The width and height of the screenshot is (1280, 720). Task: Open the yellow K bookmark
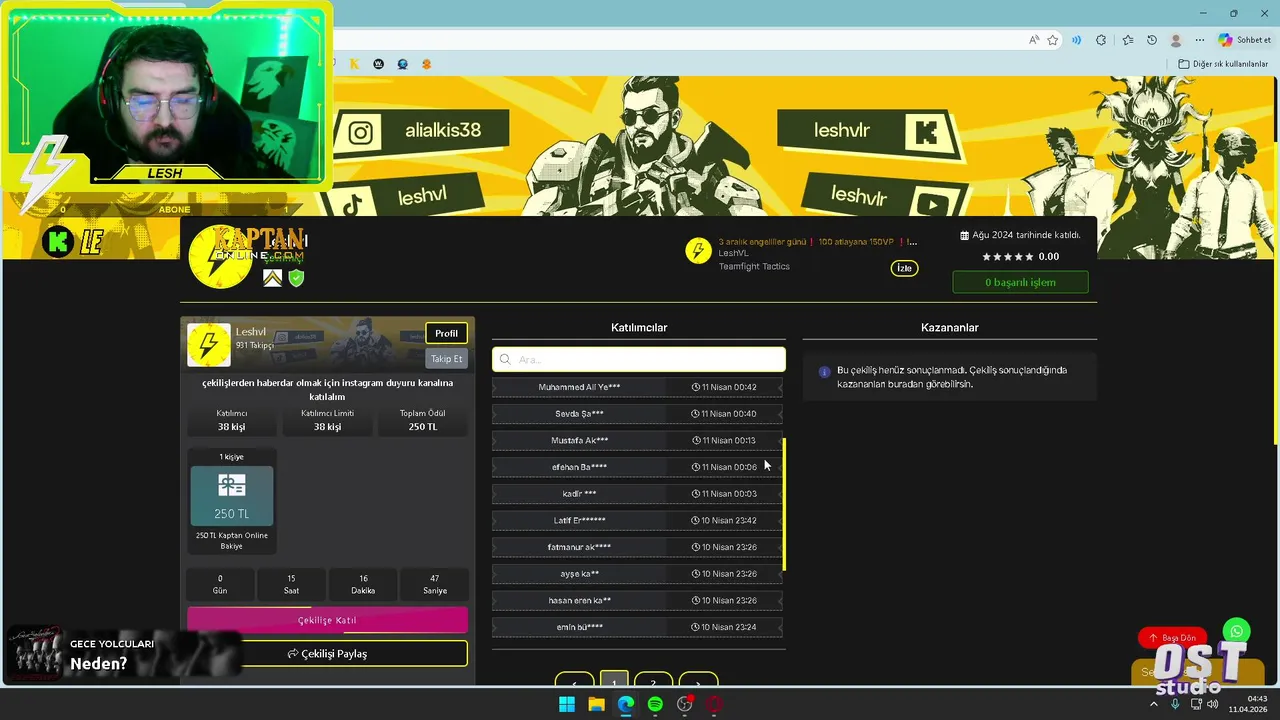point(354,64)
